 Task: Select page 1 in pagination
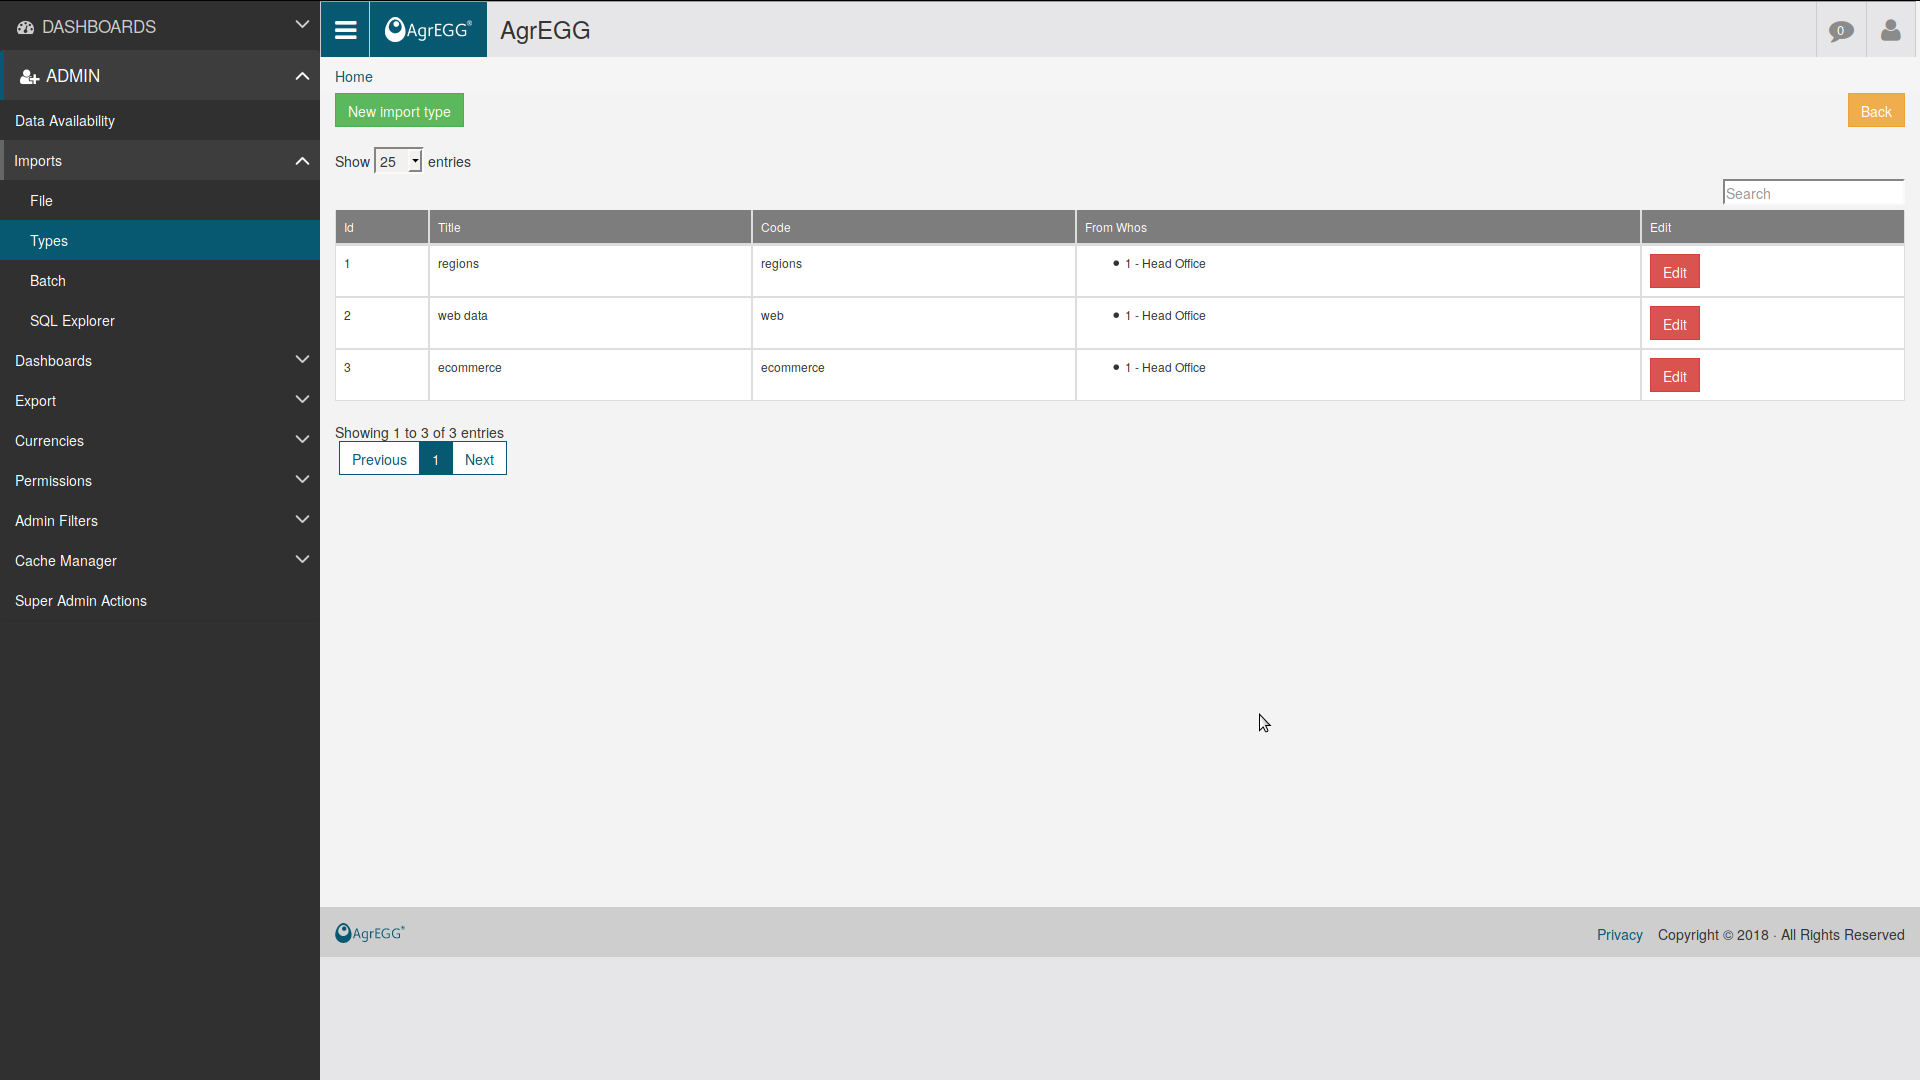[436, 459]
